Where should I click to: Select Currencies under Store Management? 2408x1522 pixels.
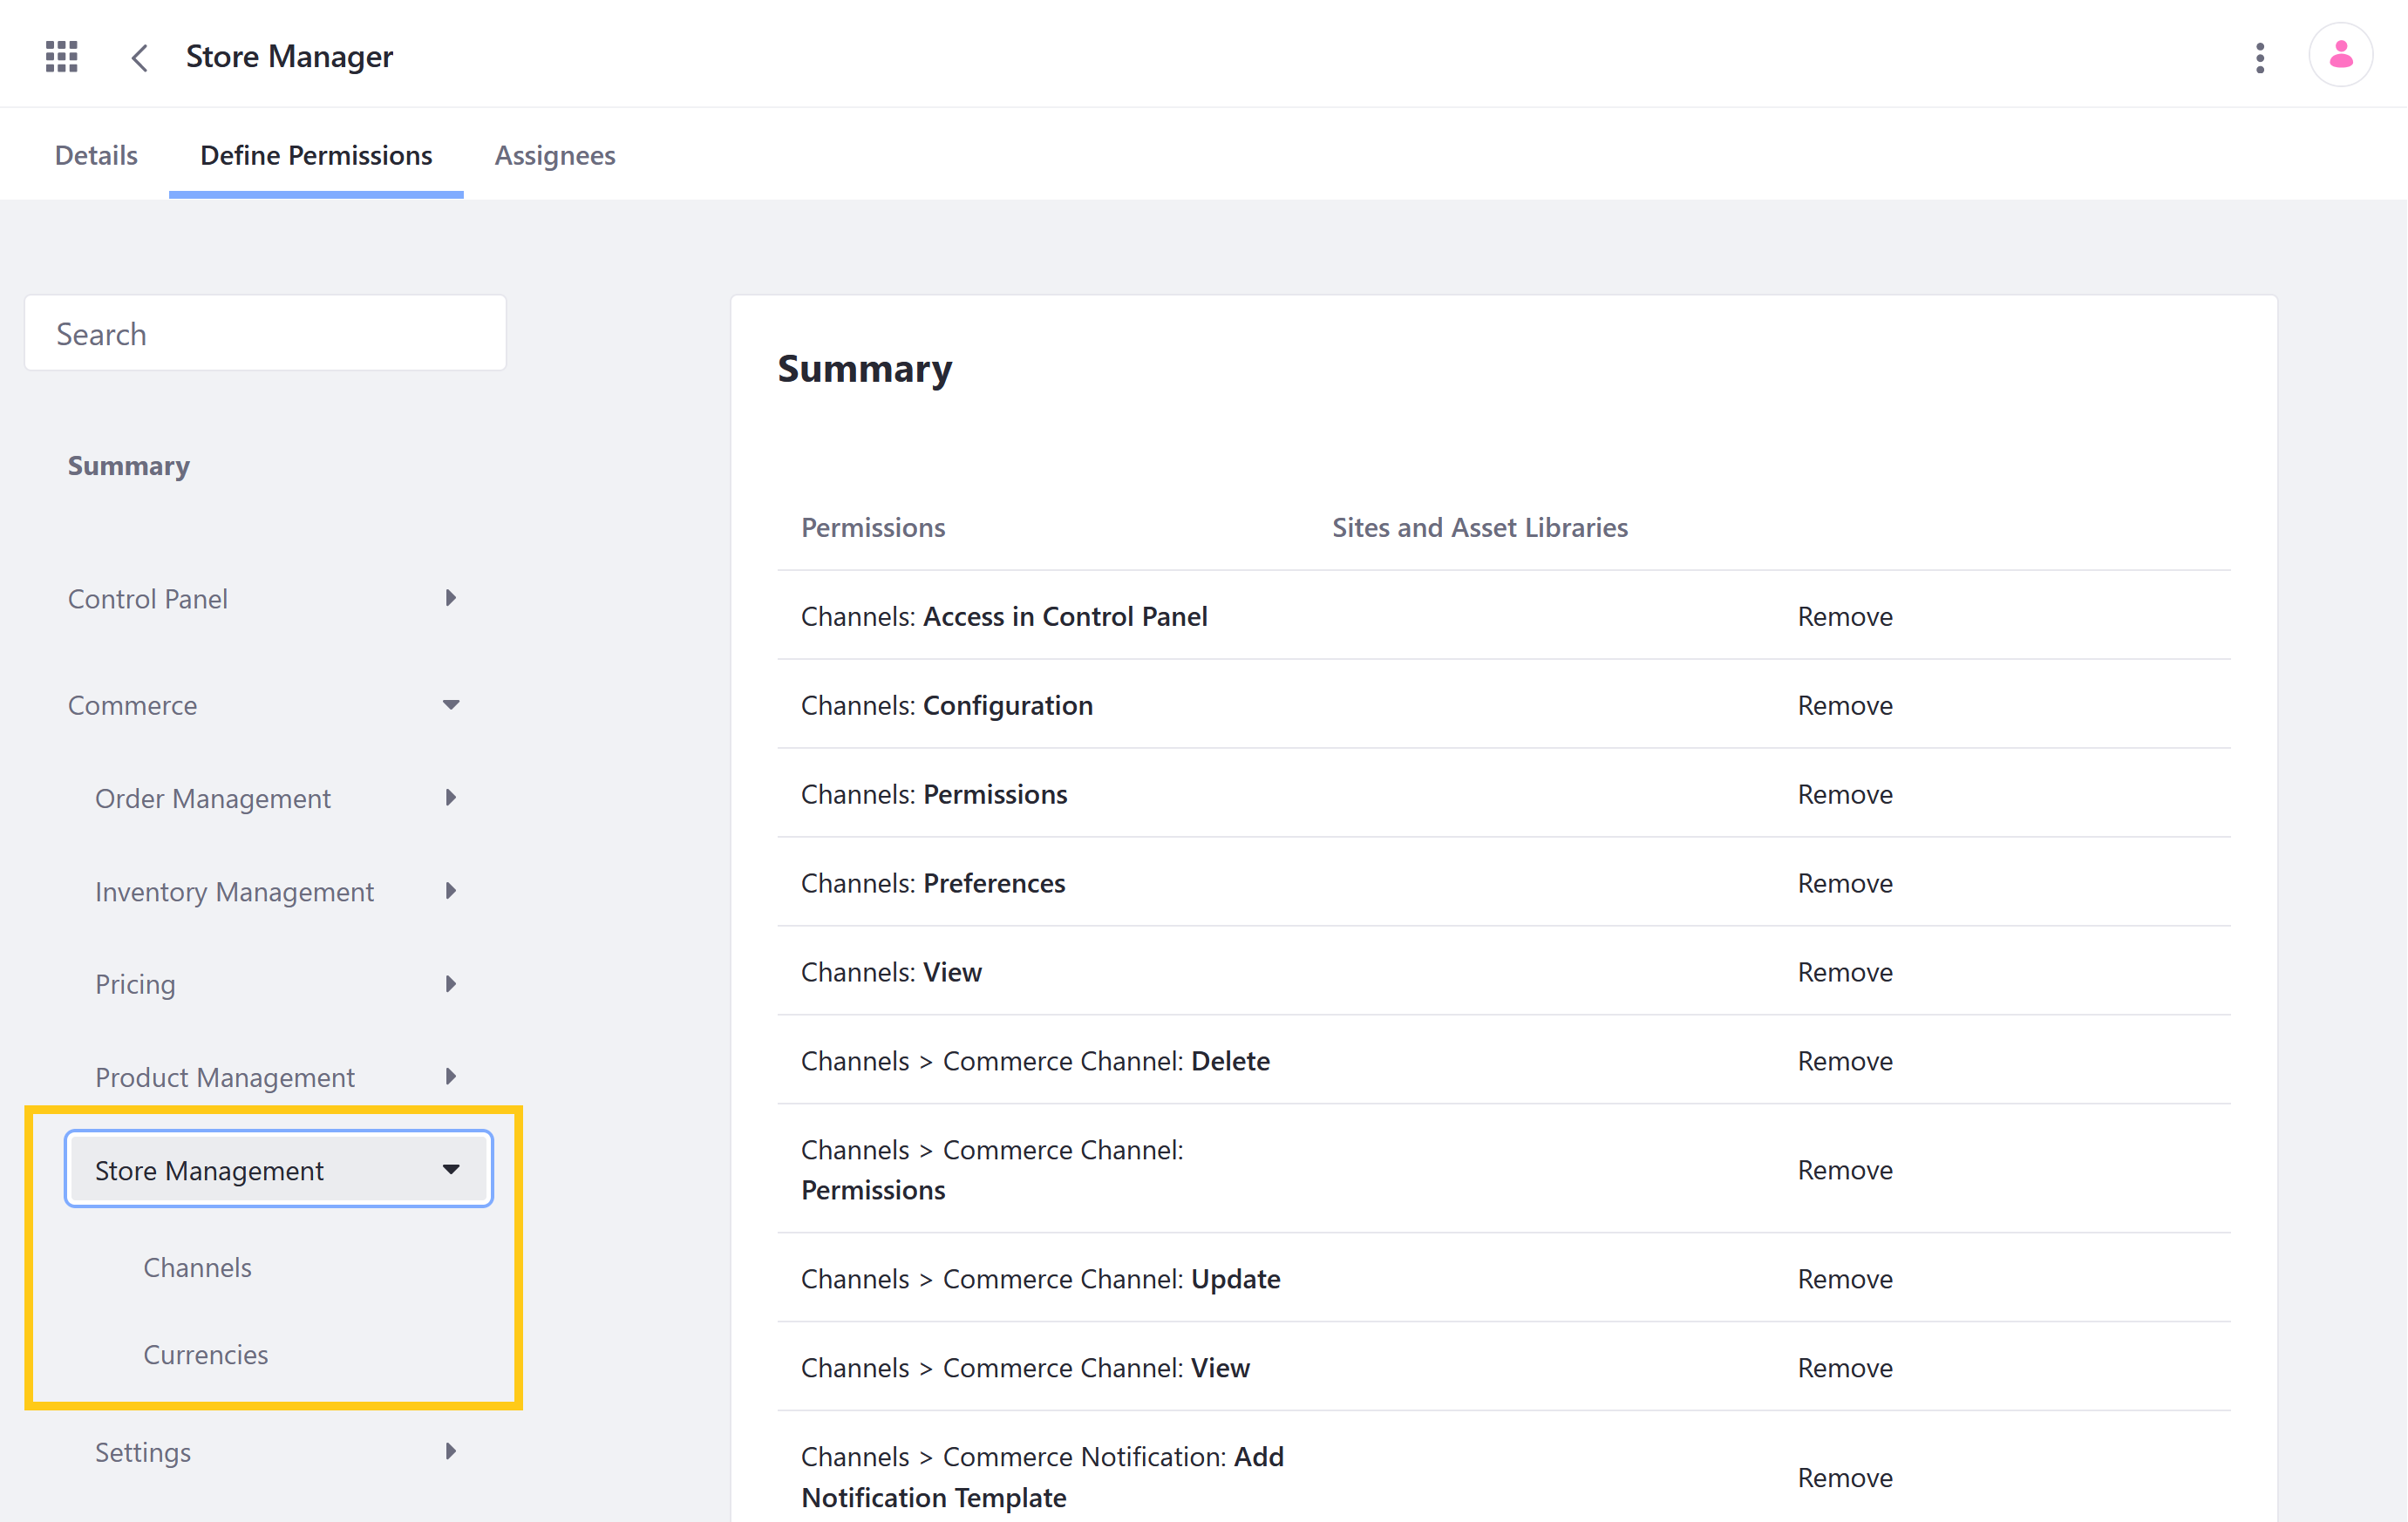(207, 1354)
